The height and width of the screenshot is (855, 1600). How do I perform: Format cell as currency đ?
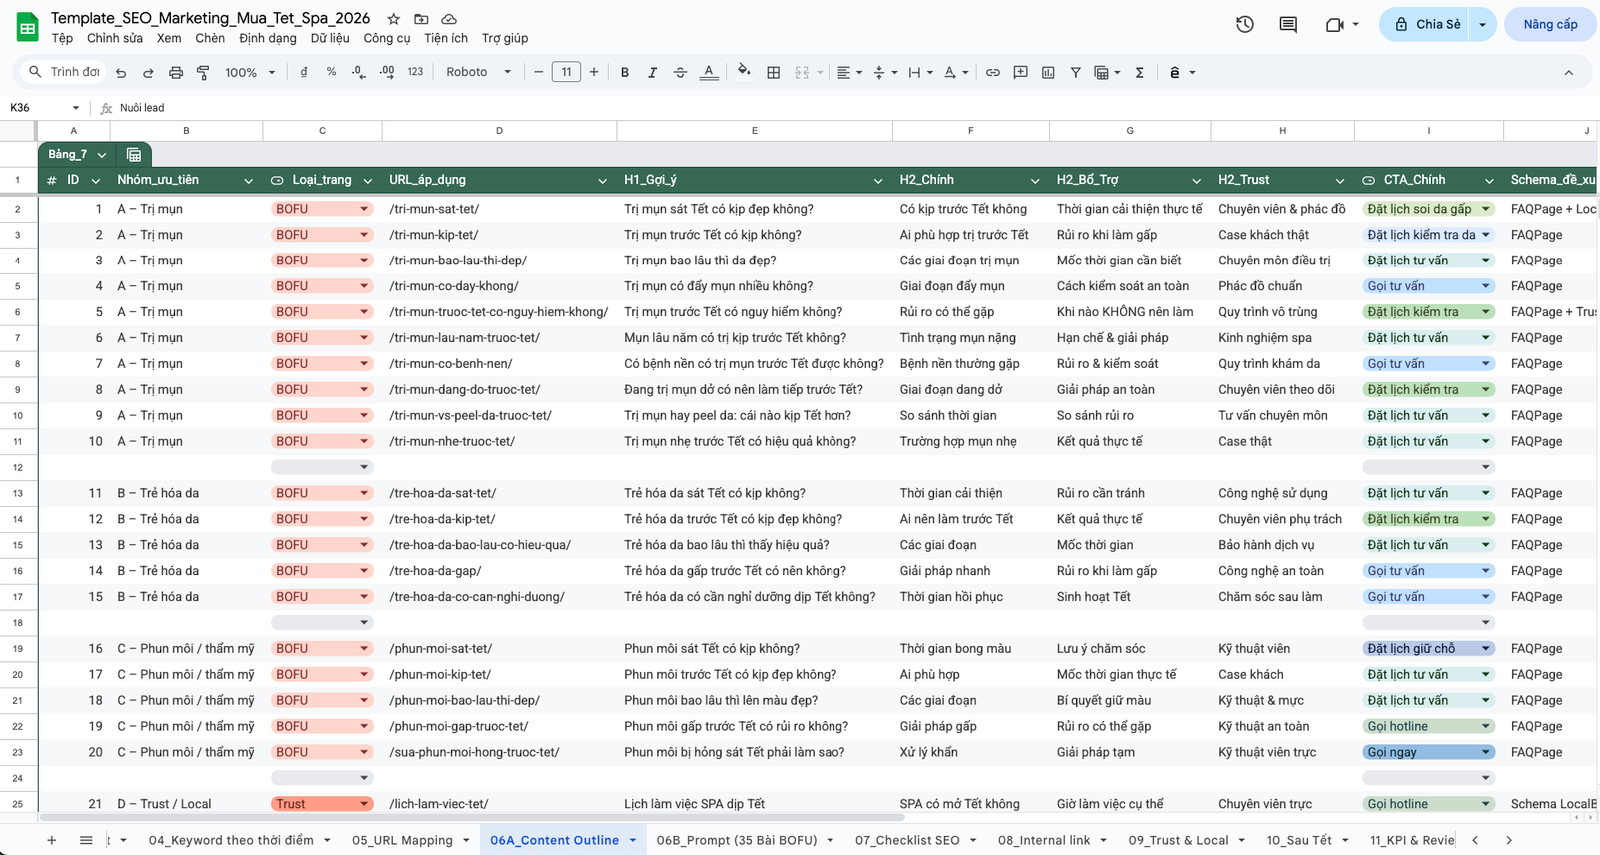[303, 72]
